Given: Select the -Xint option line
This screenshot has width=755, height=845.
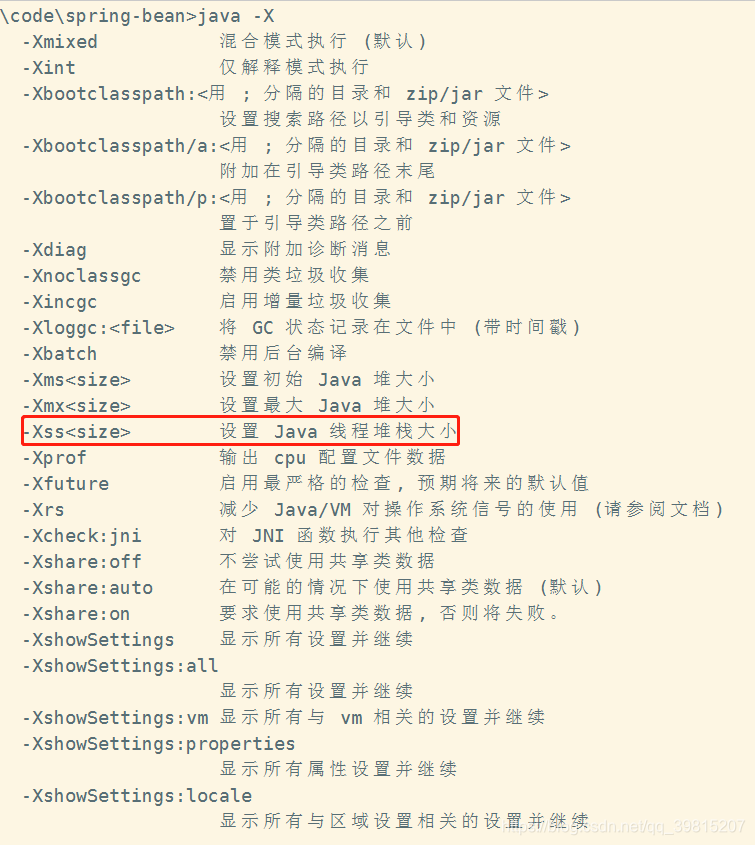Looking at the screenshot, I should (x=49, y=67).
